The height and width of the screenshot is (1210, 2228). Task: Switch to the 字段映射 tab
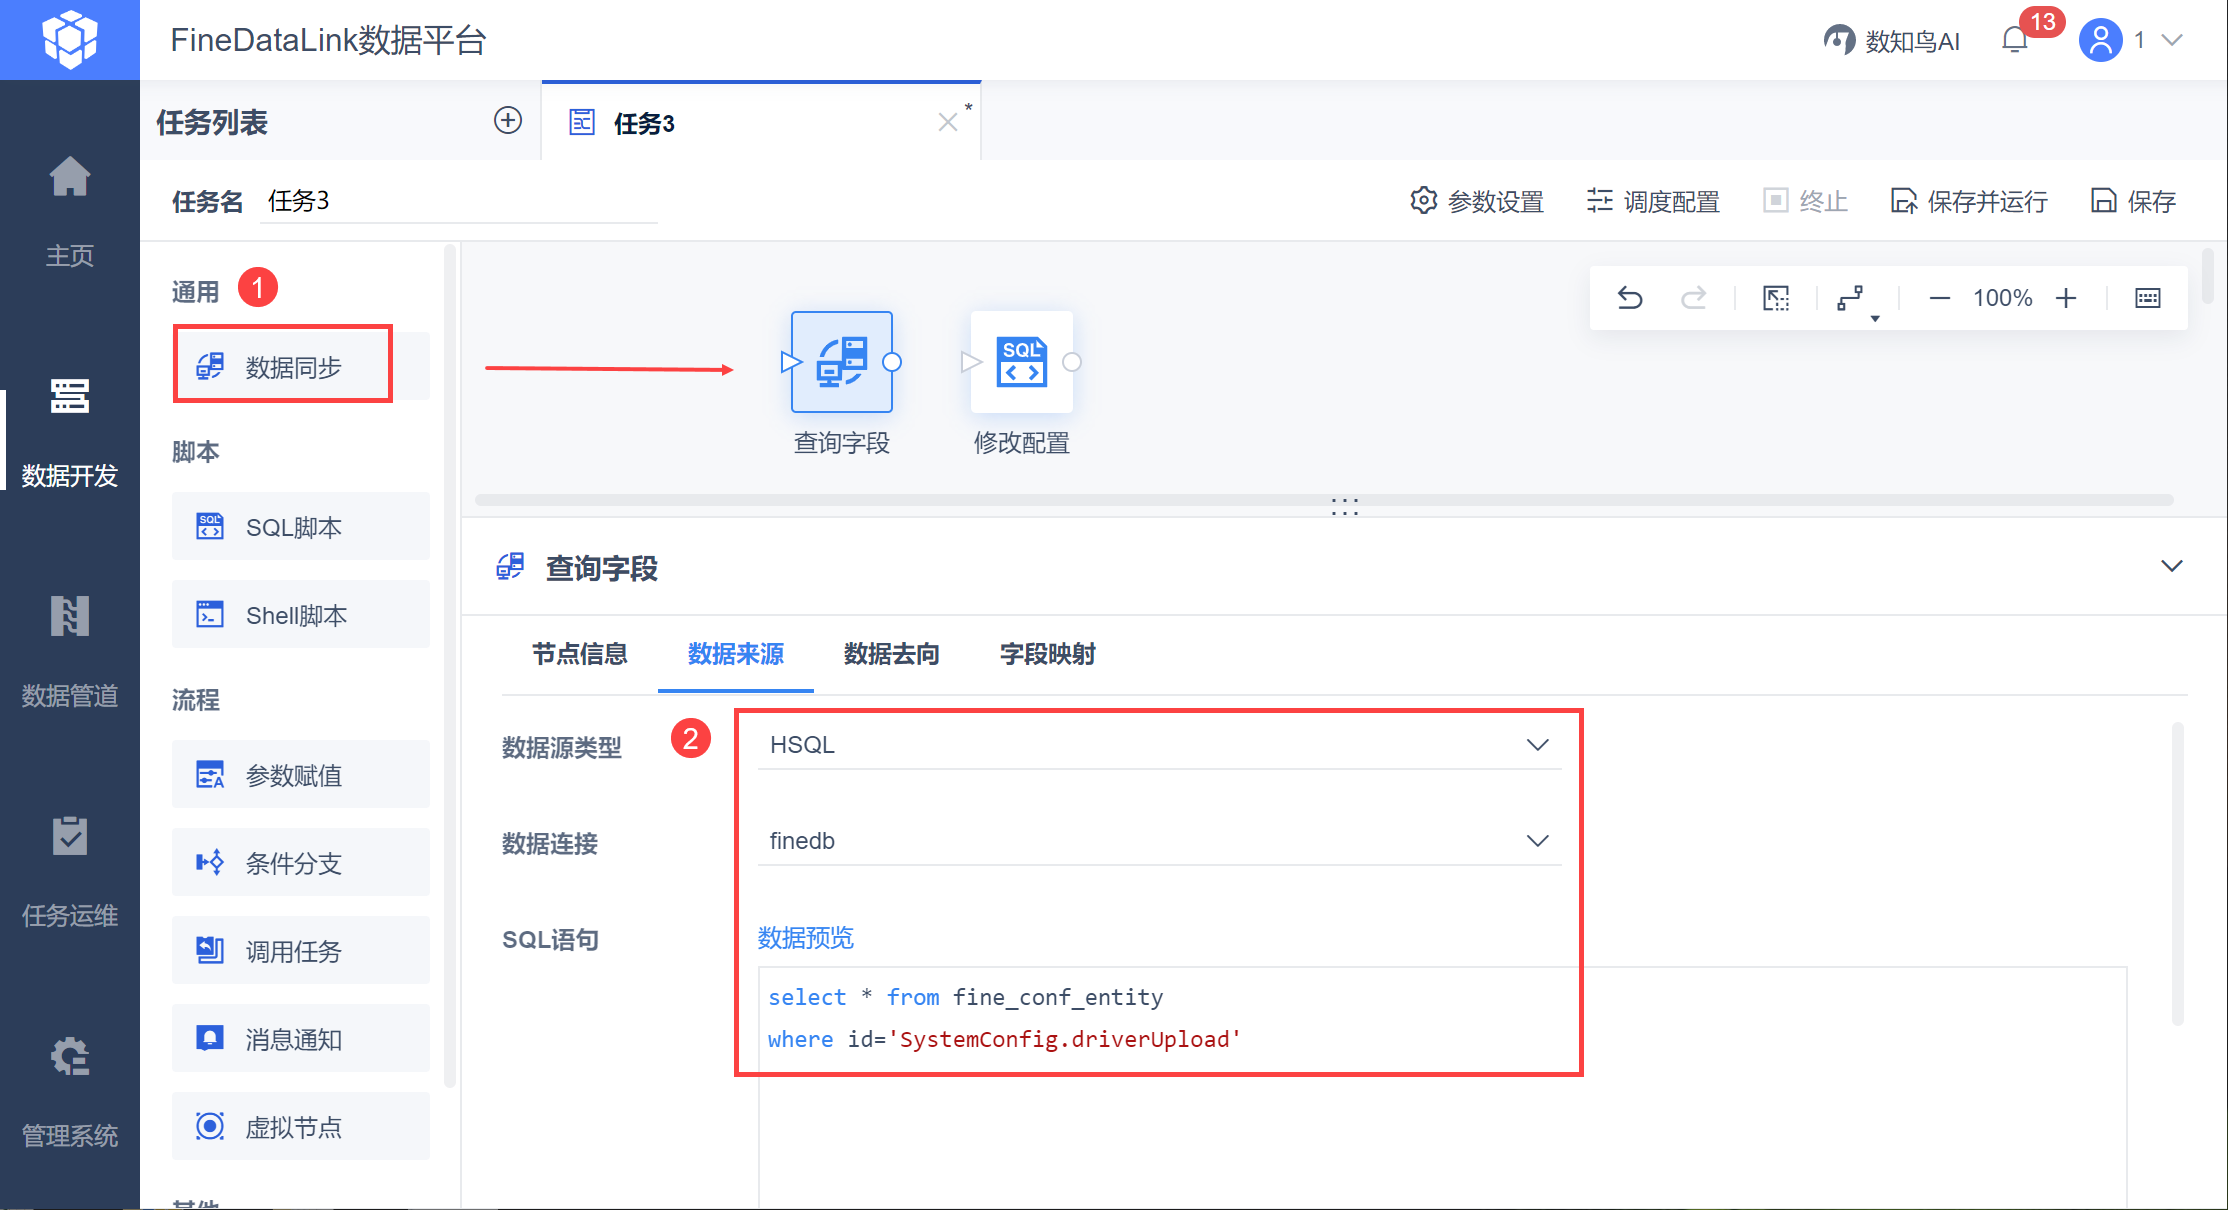[1047, 654]
